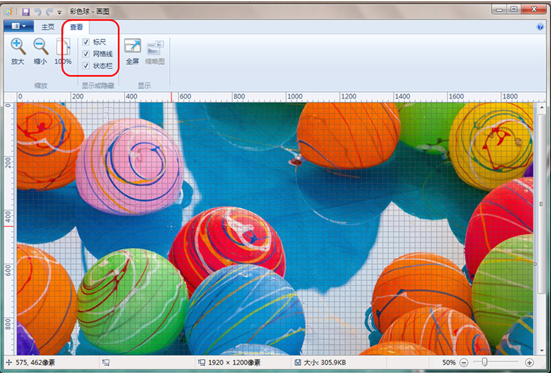The width and height of the screenshot is (551, 373).
Task: Open Full Screen (全屏) view
Action: click(132, 46)
